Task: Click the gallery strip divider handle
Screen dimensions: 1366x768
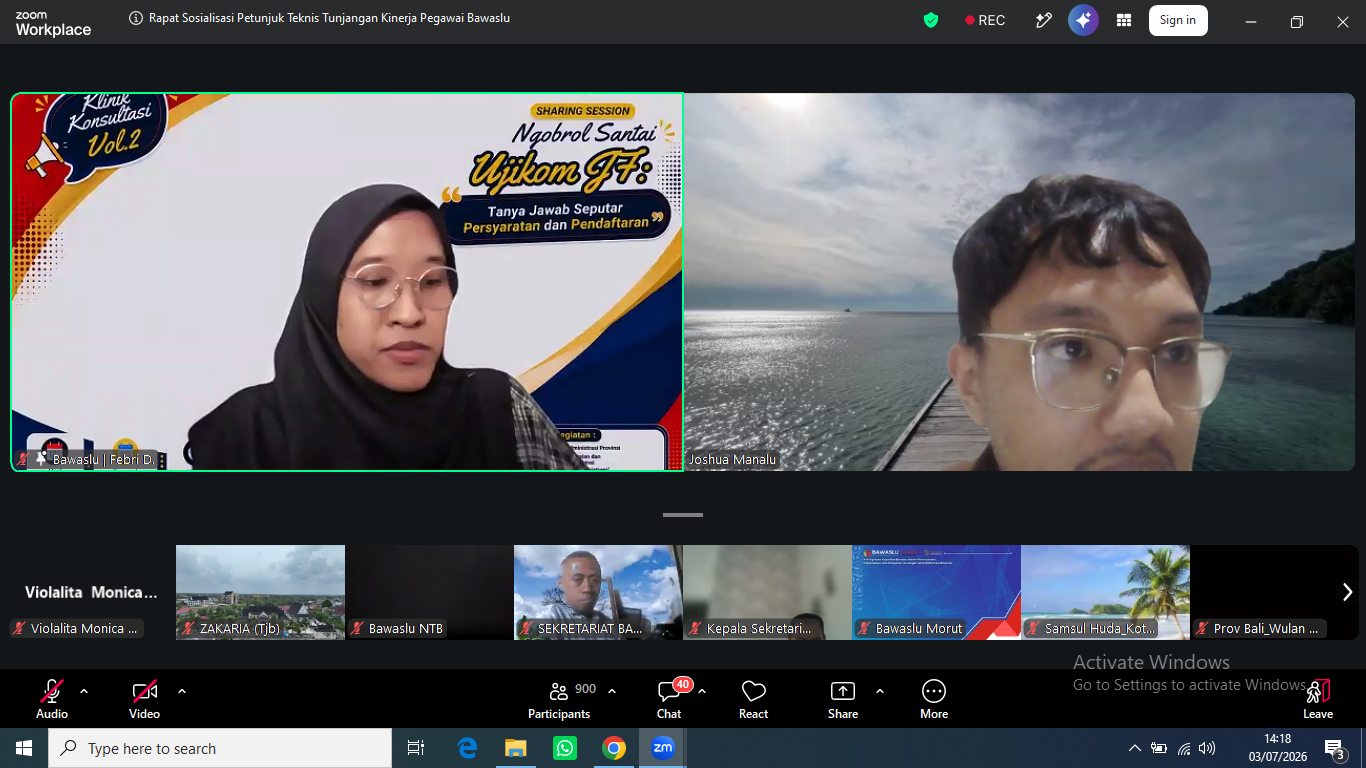Action: pyautogui.click(x=683, y=515)
